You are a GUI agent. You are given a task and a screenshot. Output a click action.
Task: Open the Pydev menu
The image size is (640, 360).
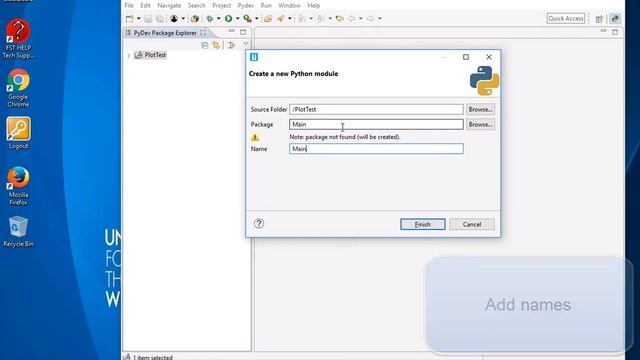click(246, 5)
